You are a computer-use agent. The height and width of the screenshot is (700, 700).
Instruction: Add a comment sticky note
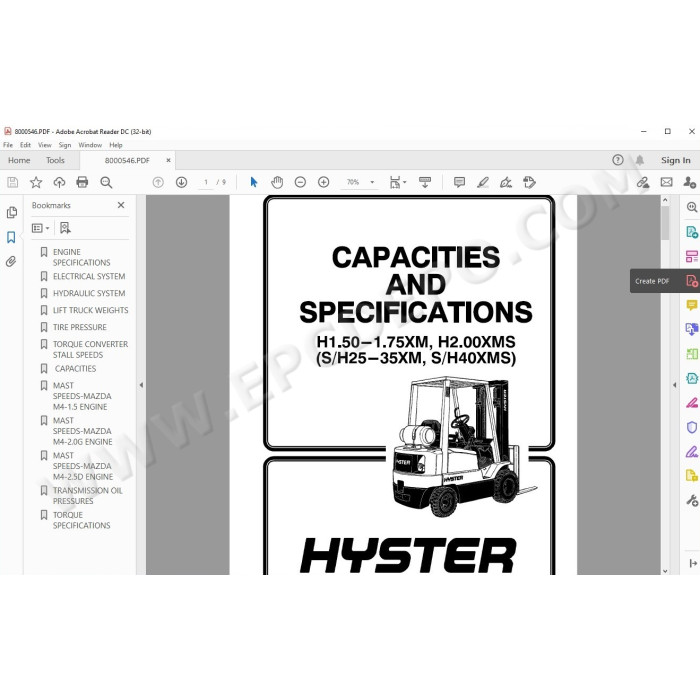coord(459,182)
